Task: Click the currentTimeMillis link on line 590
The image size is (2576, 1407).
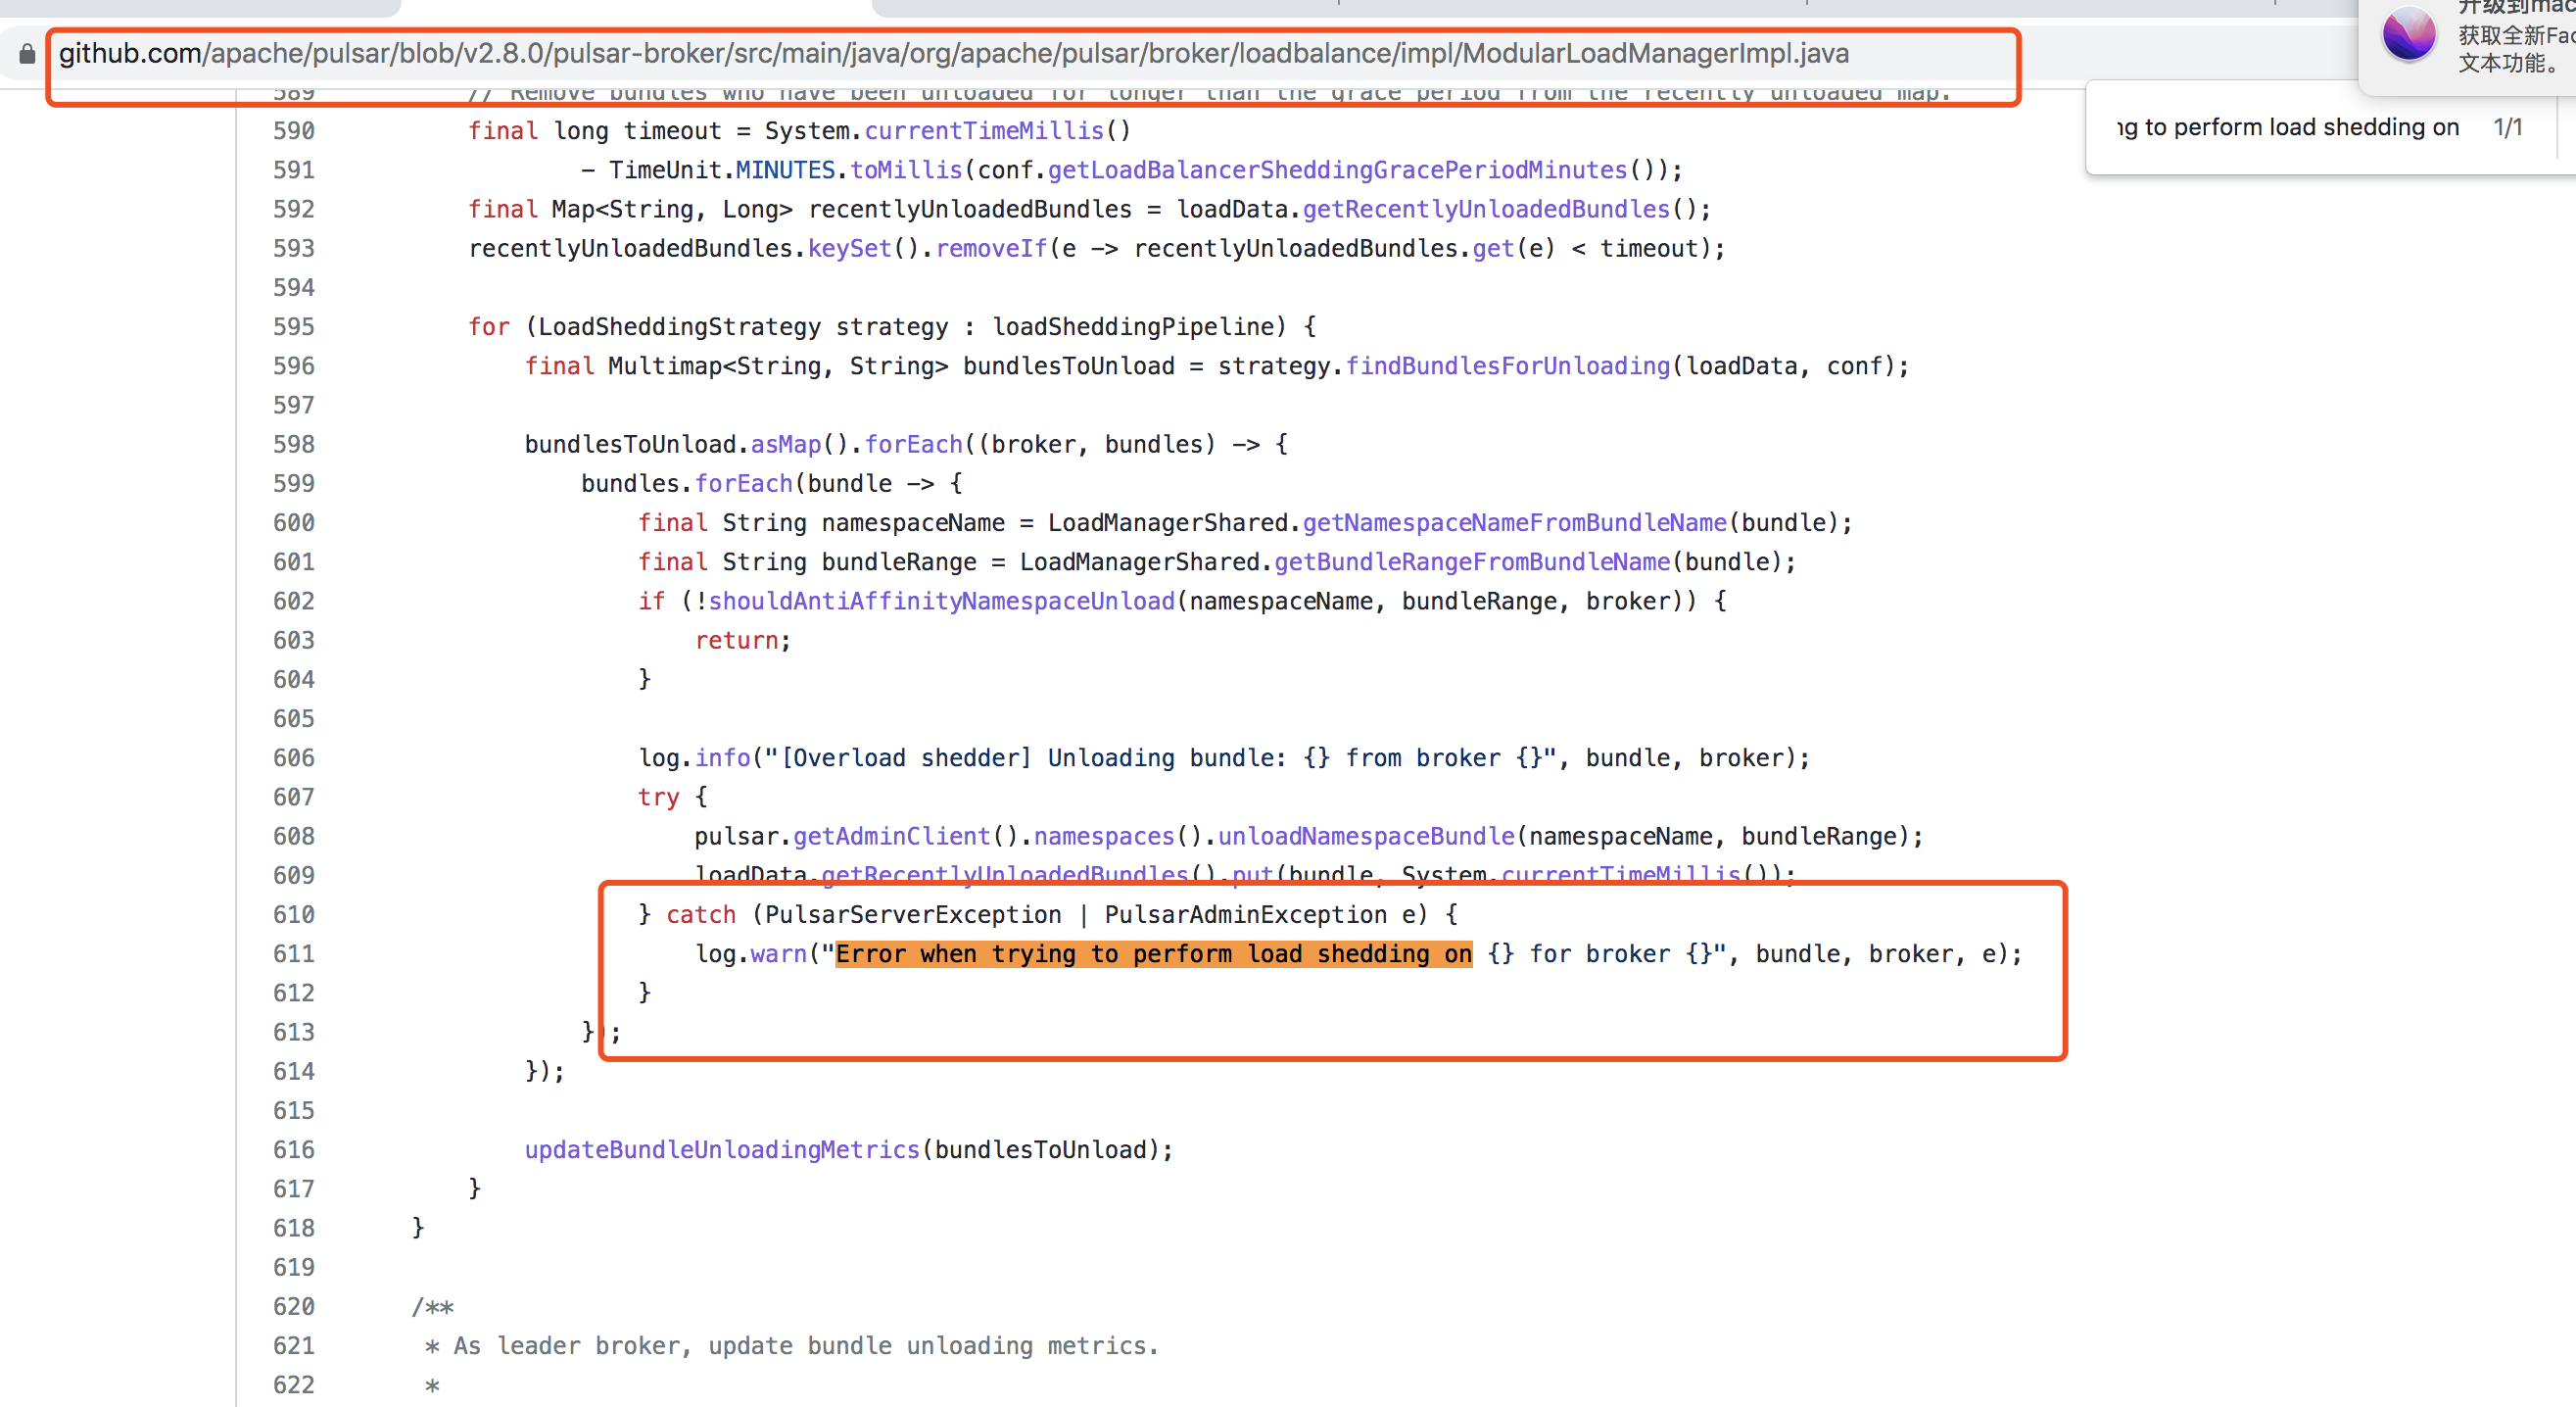Action: [x=982, y=130]
